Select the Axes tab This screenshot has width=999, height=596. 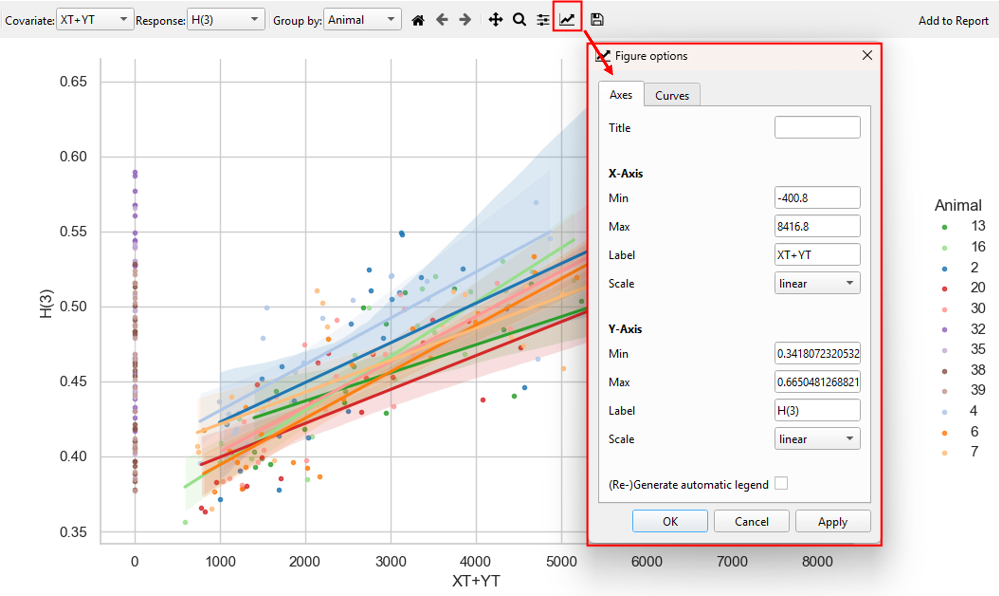pyautogui.click(x=621, y=94)
